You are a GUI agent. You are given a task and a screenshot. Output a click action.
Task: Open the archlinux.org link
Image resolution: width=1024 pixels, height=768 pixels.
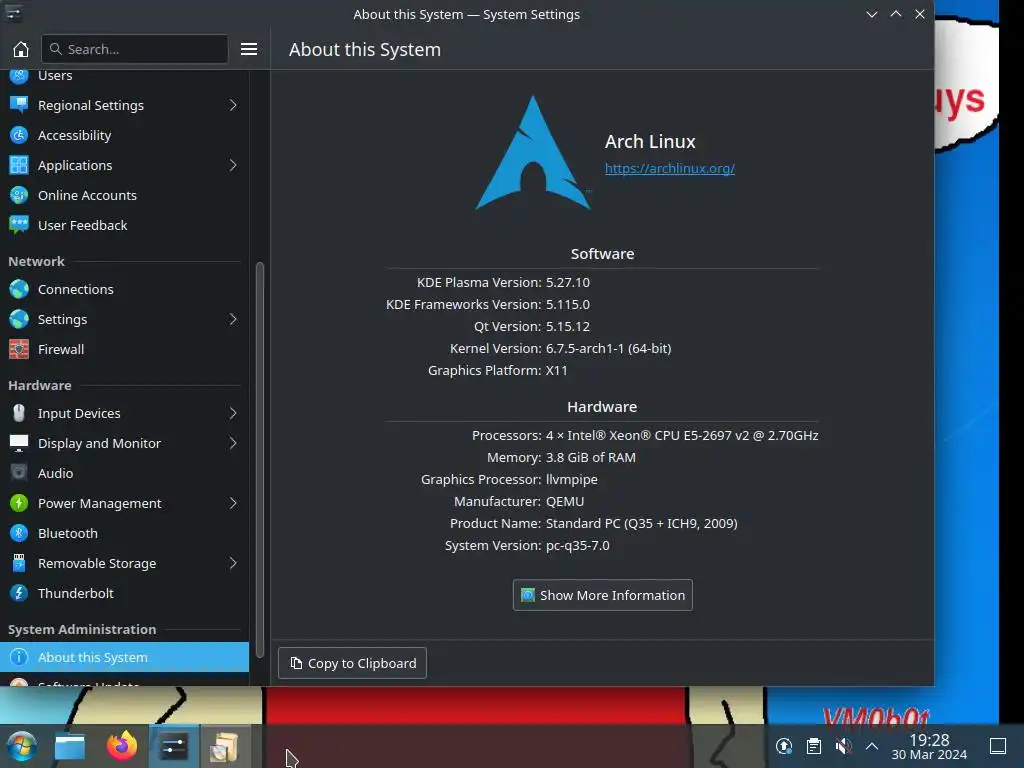669,168
